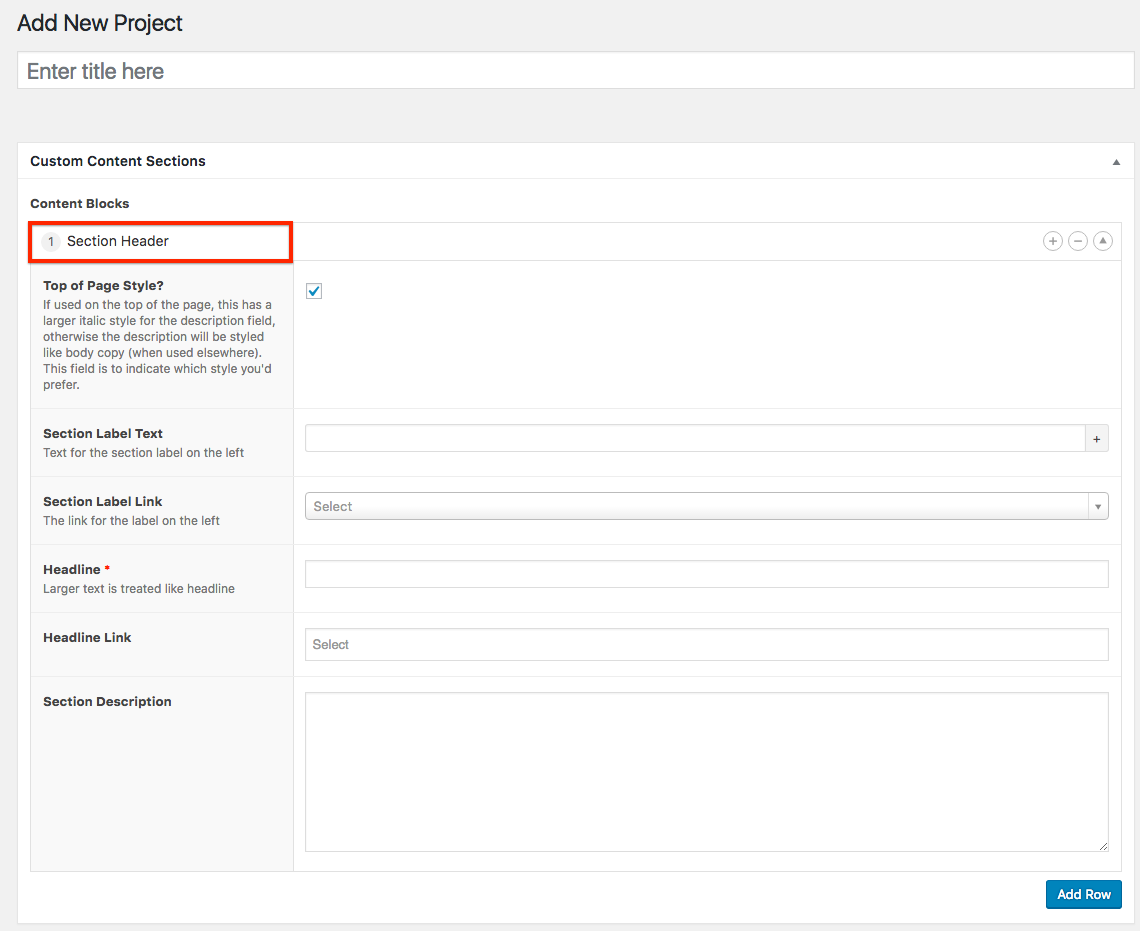Click the Section Description textarea resize grip

(1102, 846)
